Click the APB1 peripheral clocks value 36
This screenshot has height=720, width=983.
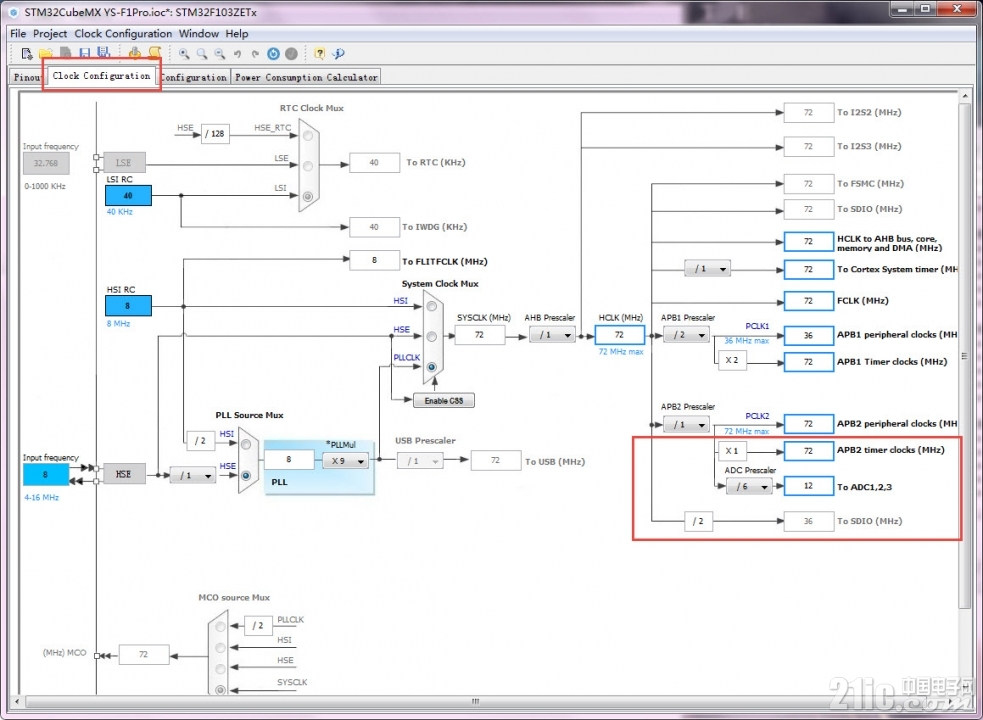(x=809, y=335)
